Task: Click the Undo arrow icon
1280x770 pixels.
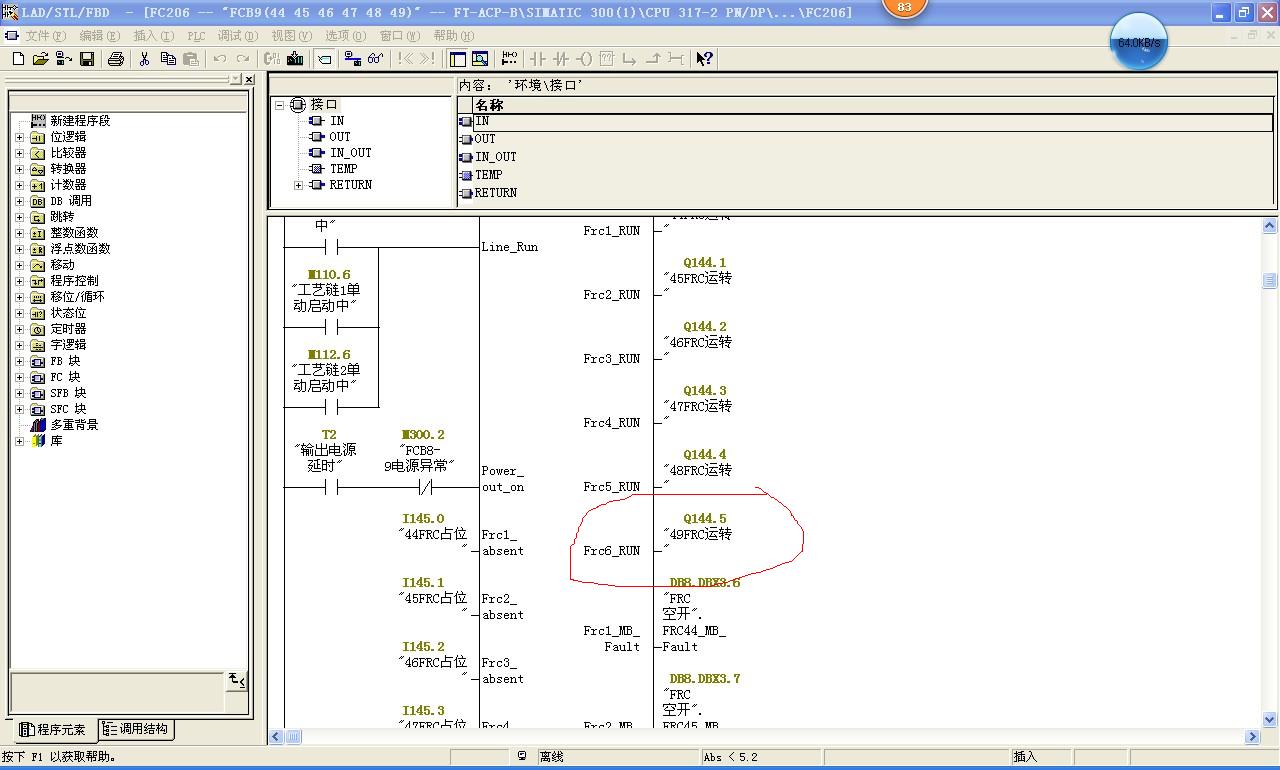Action: [x=219, y=59]
